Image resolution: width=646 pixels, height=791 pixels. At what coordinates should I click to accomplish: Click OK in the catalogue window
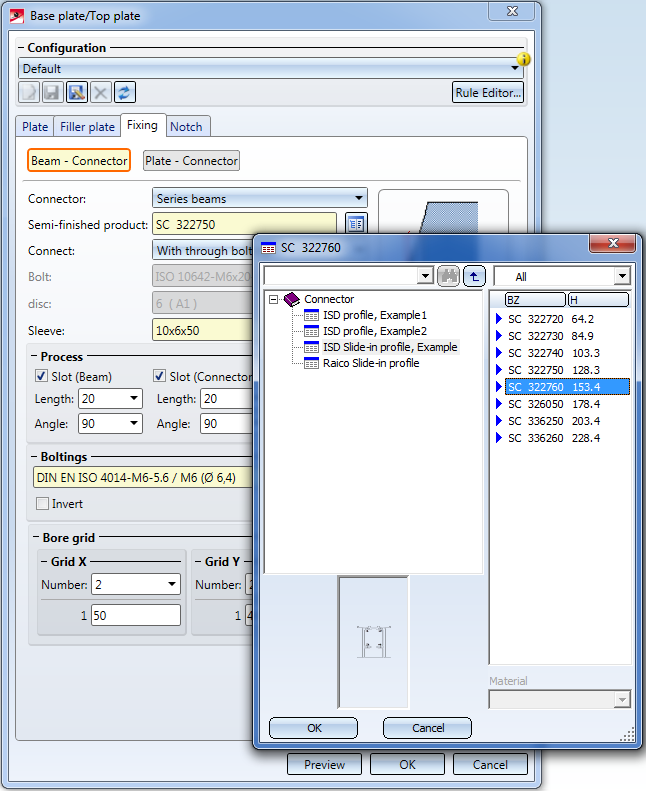click(314, 728)
